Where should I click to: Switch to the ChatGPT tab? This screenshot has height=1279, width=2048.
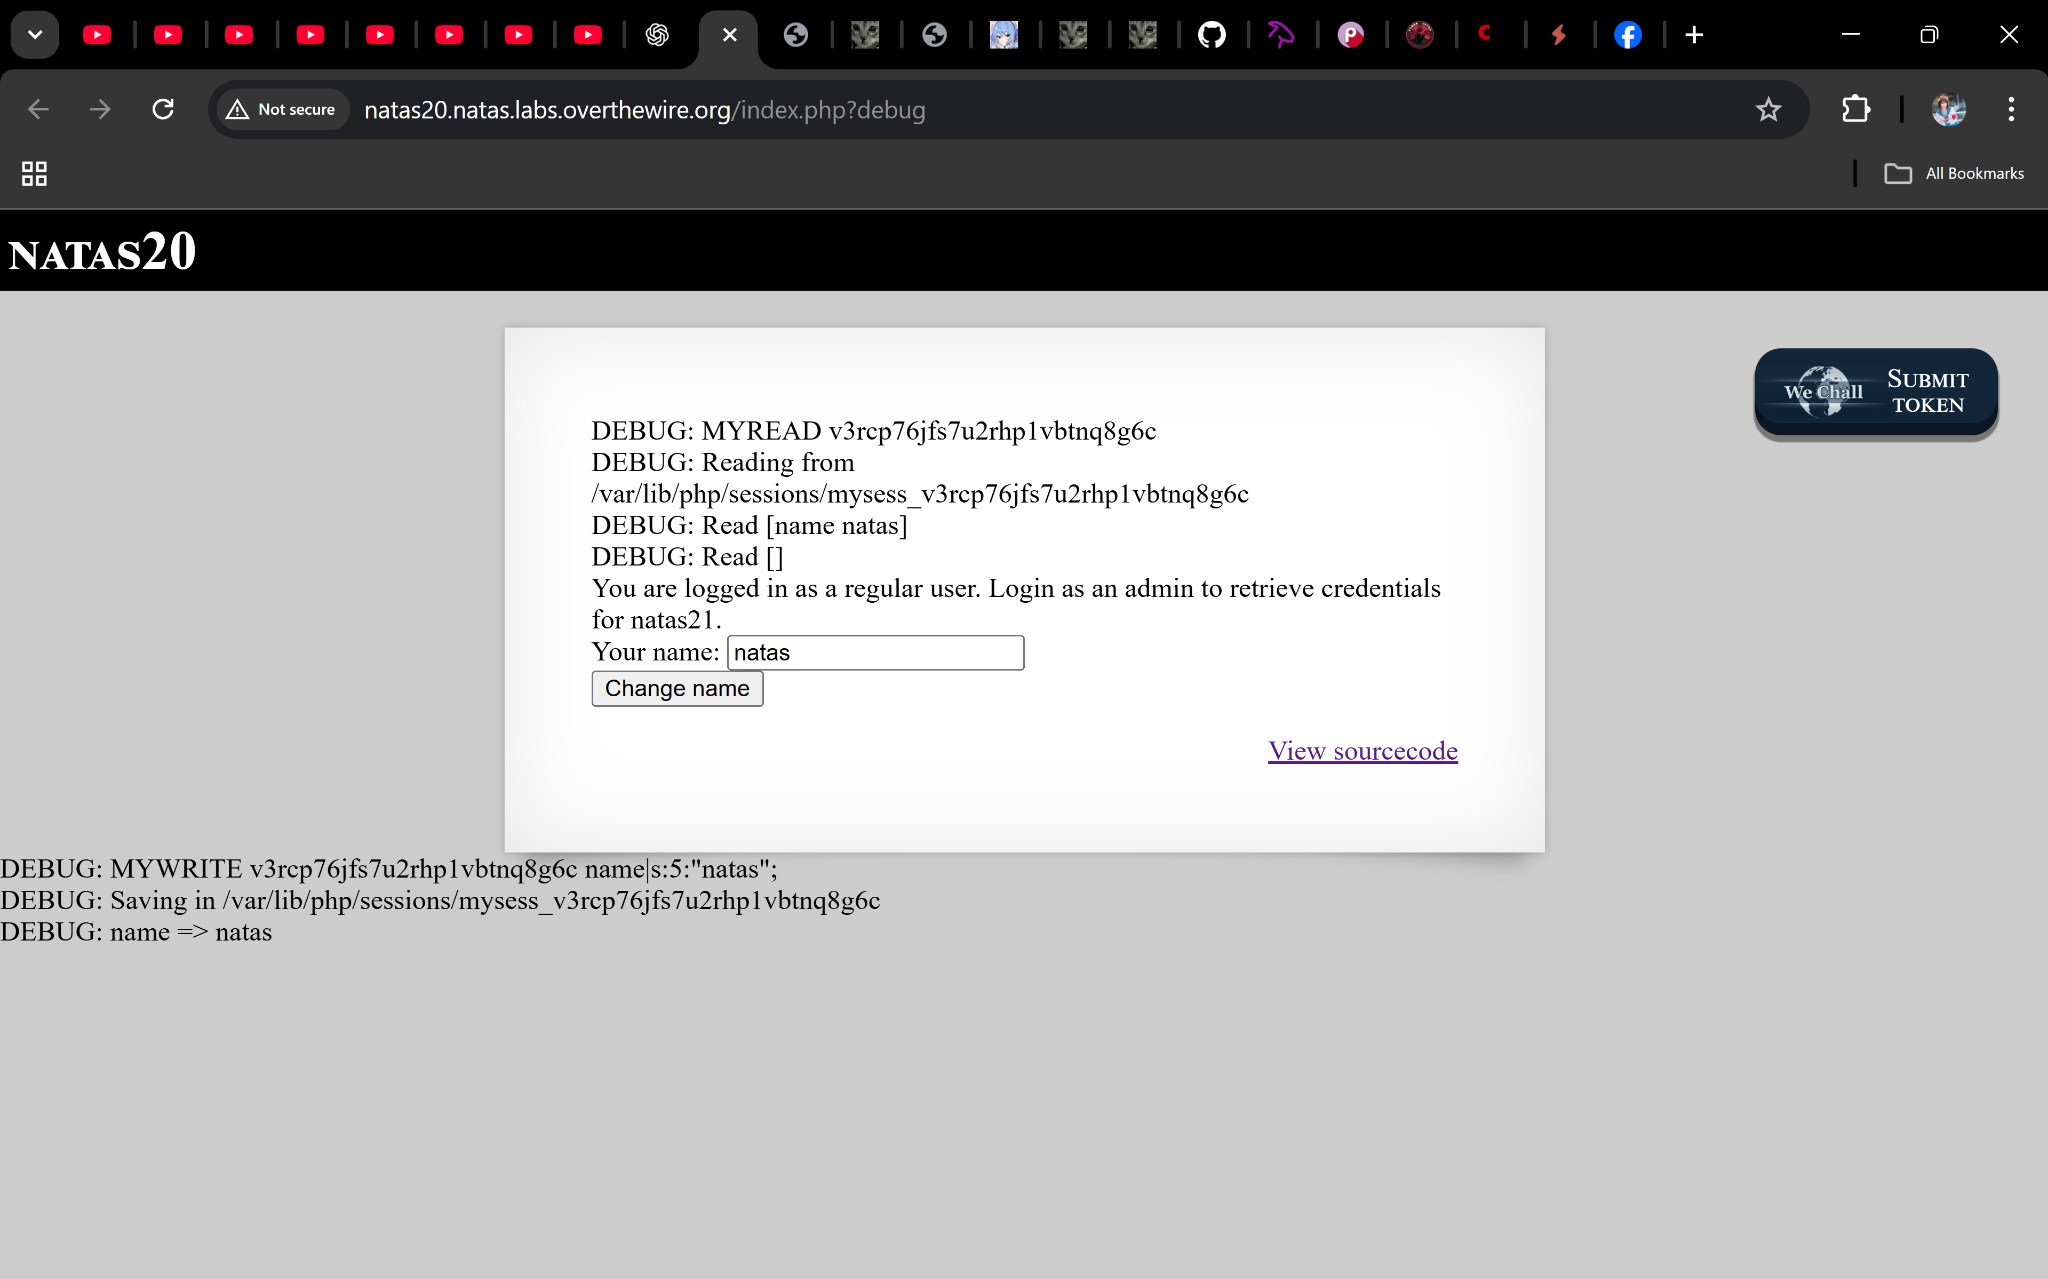click(657, 35)
